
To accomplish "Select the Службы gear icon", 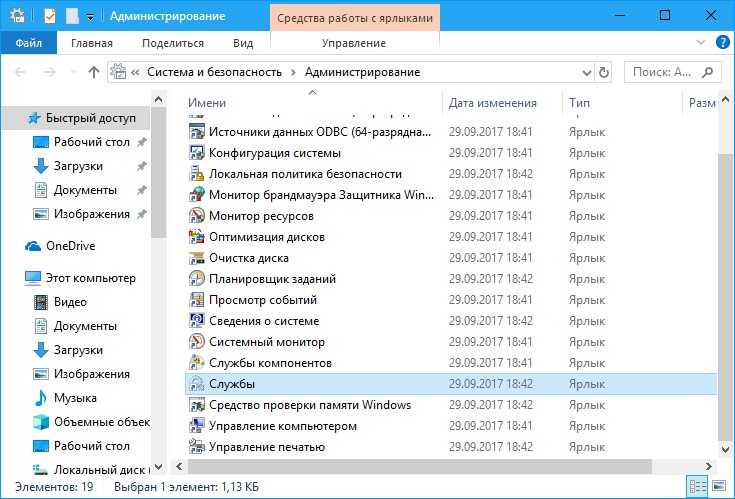I will (x=196, y=384).
